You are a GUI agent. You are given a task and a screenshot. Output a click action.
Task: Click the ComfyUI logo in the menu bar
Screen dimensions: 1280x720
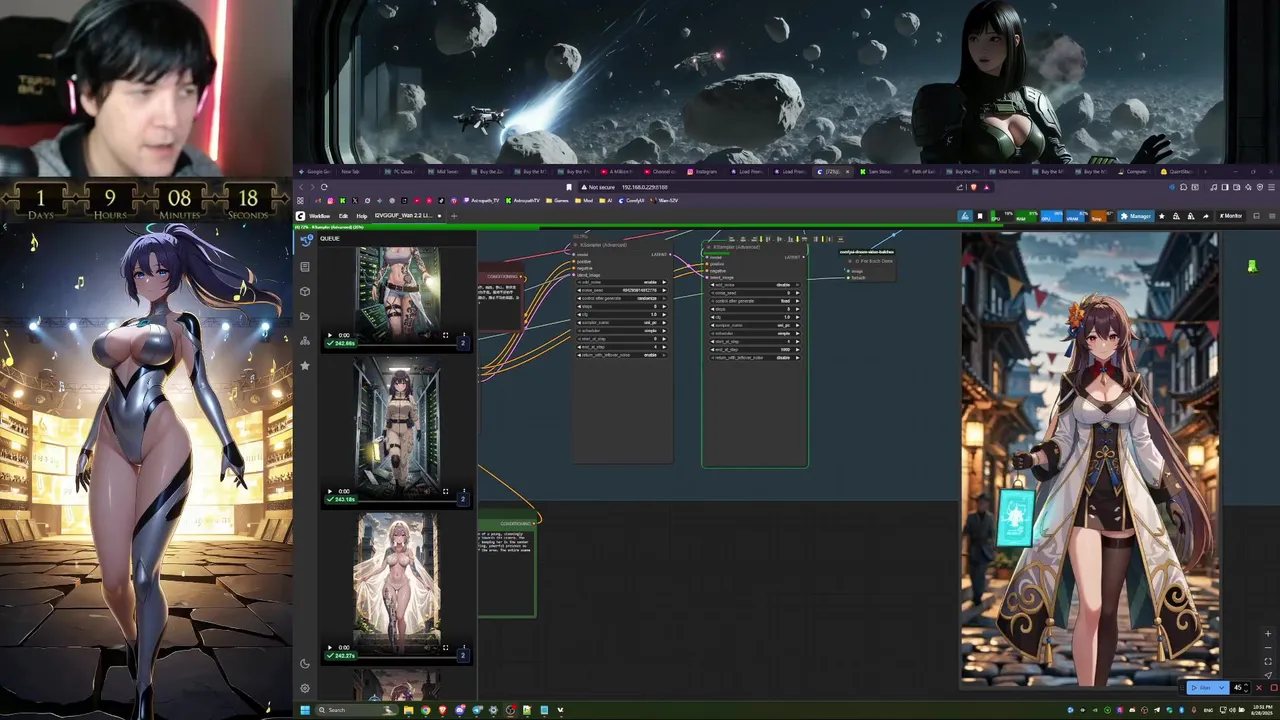coord(300,216)
